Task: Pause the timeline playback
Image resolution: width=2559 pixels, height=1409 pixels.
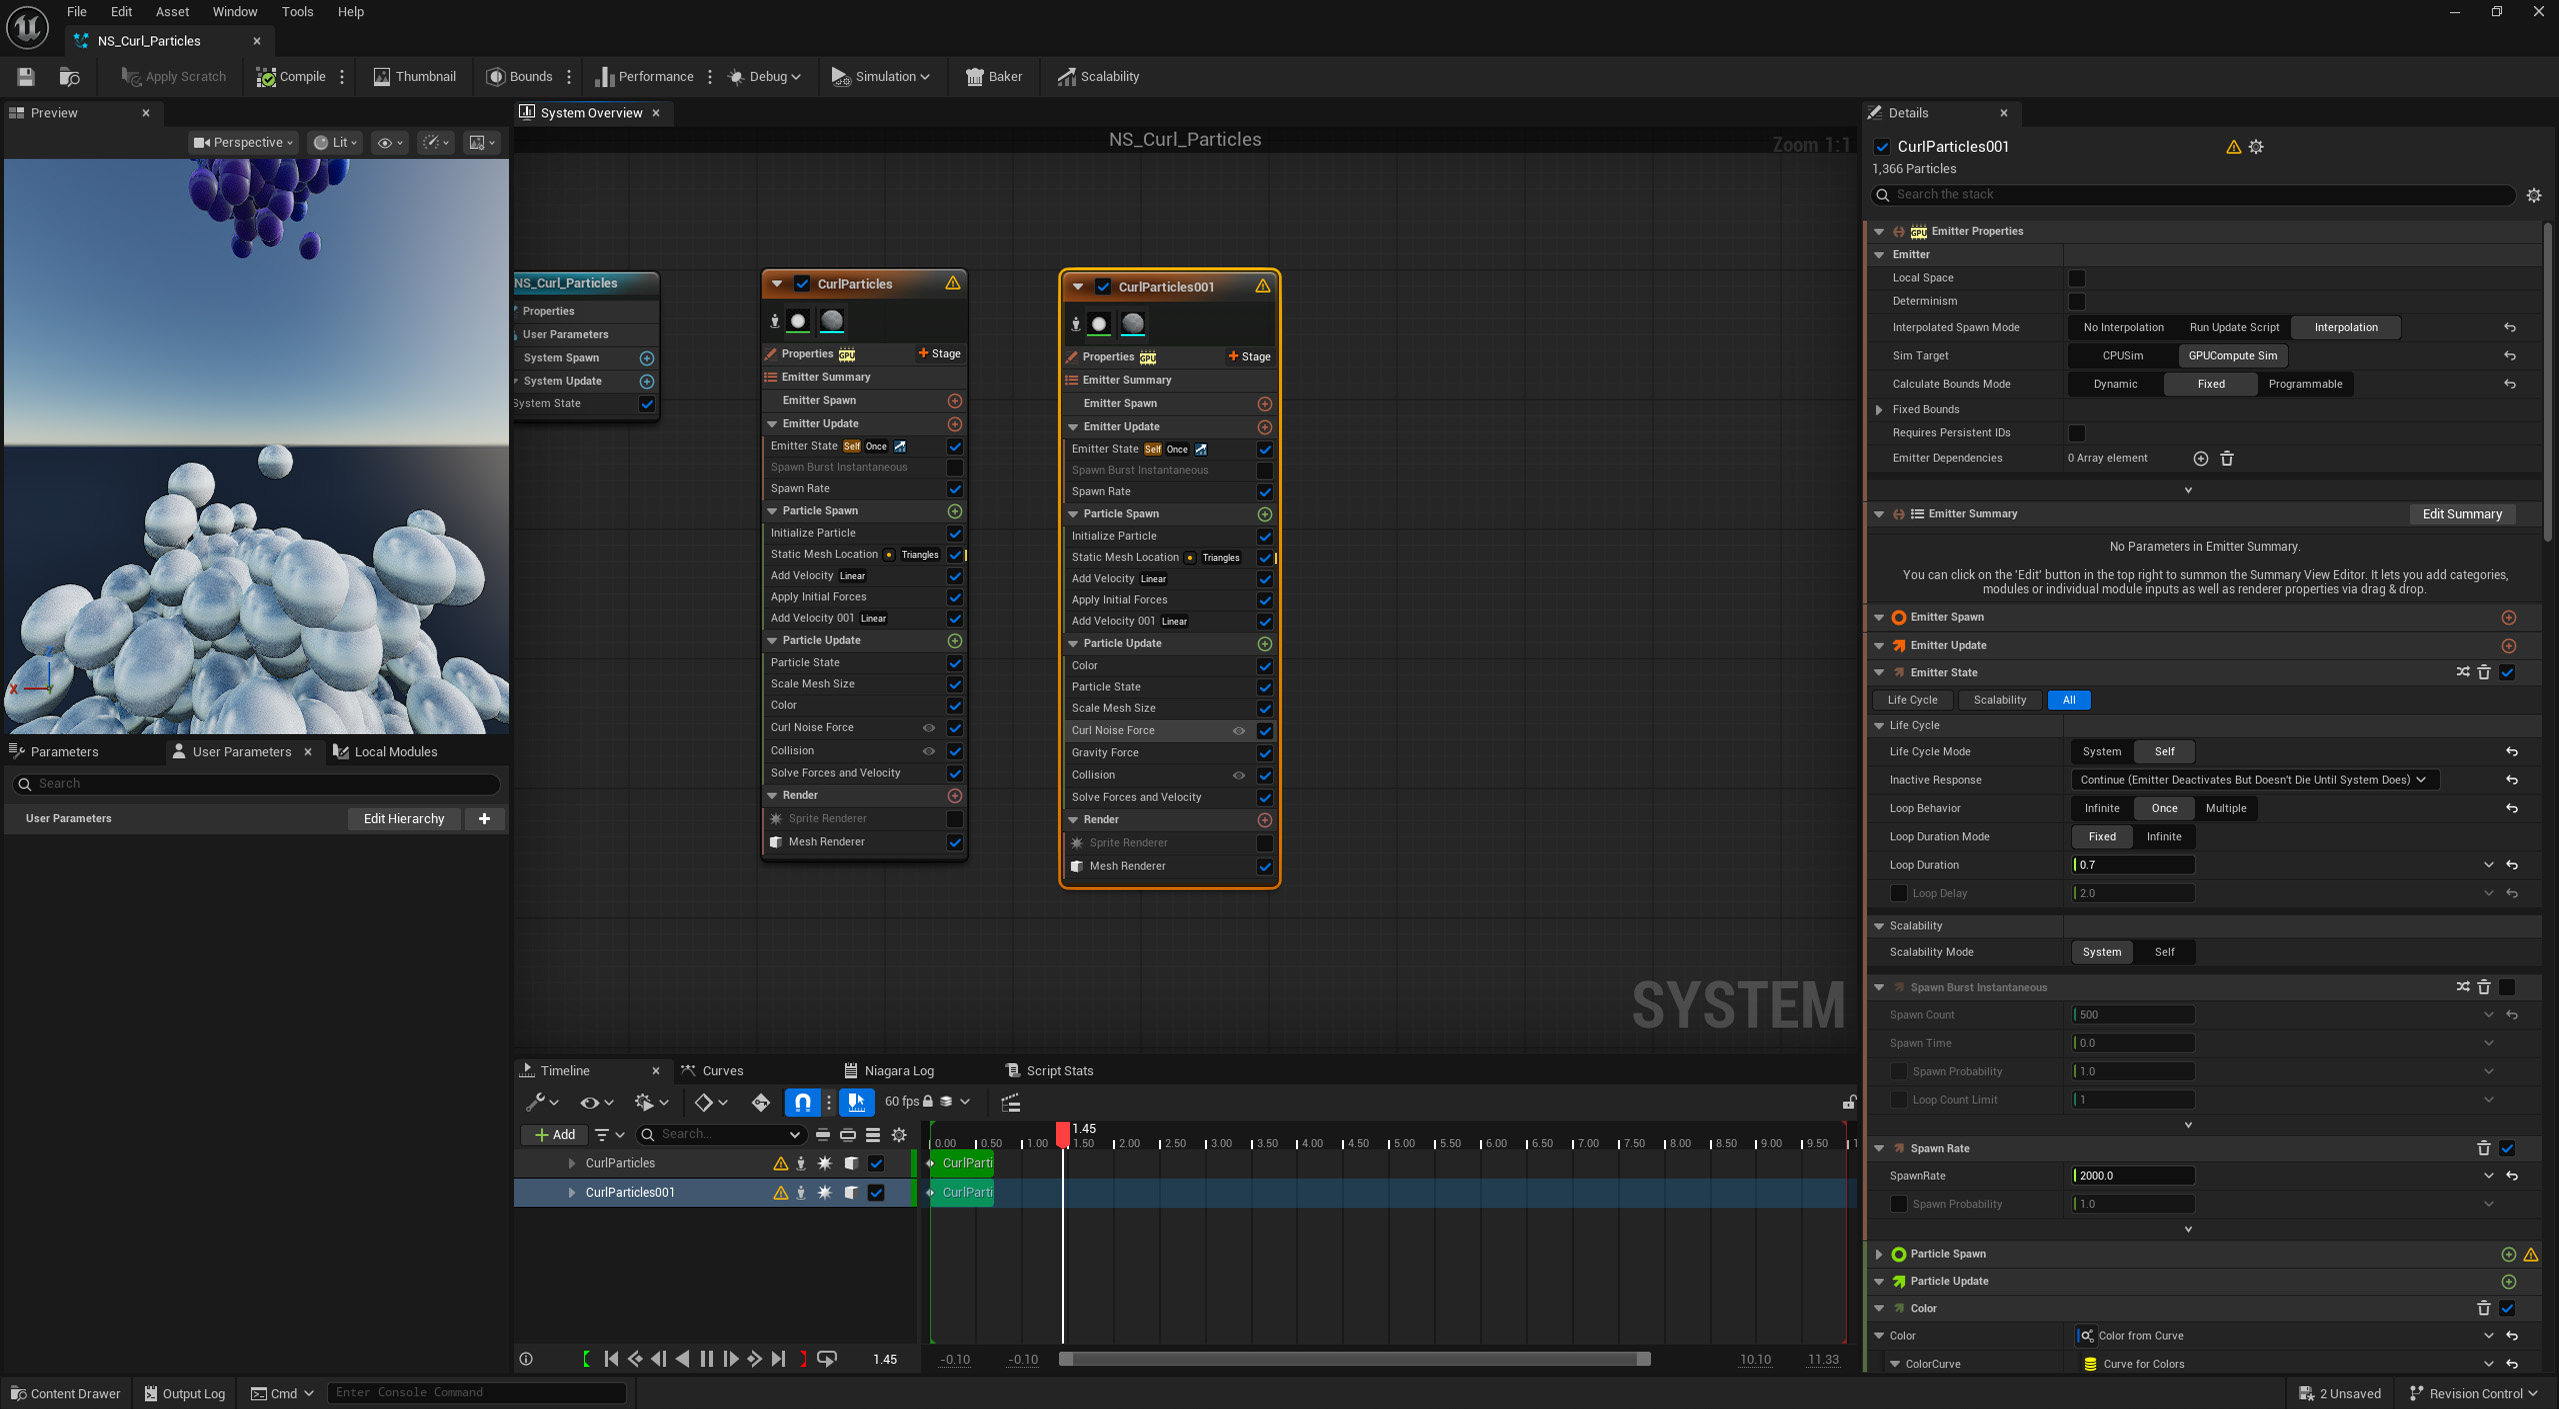Action: tap(707, 1358)
